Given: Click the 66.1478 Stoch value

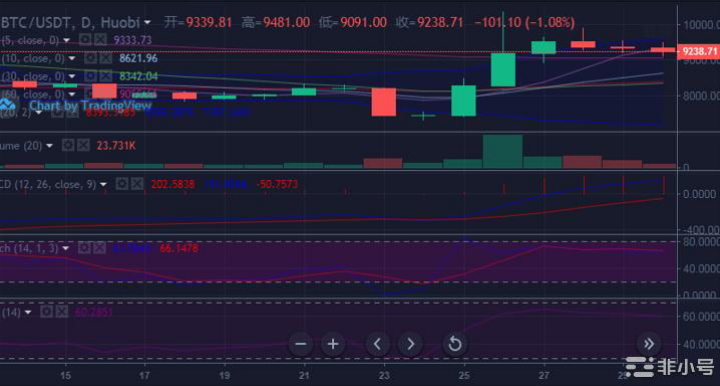Looking at the screenshot, I should 179,248.
